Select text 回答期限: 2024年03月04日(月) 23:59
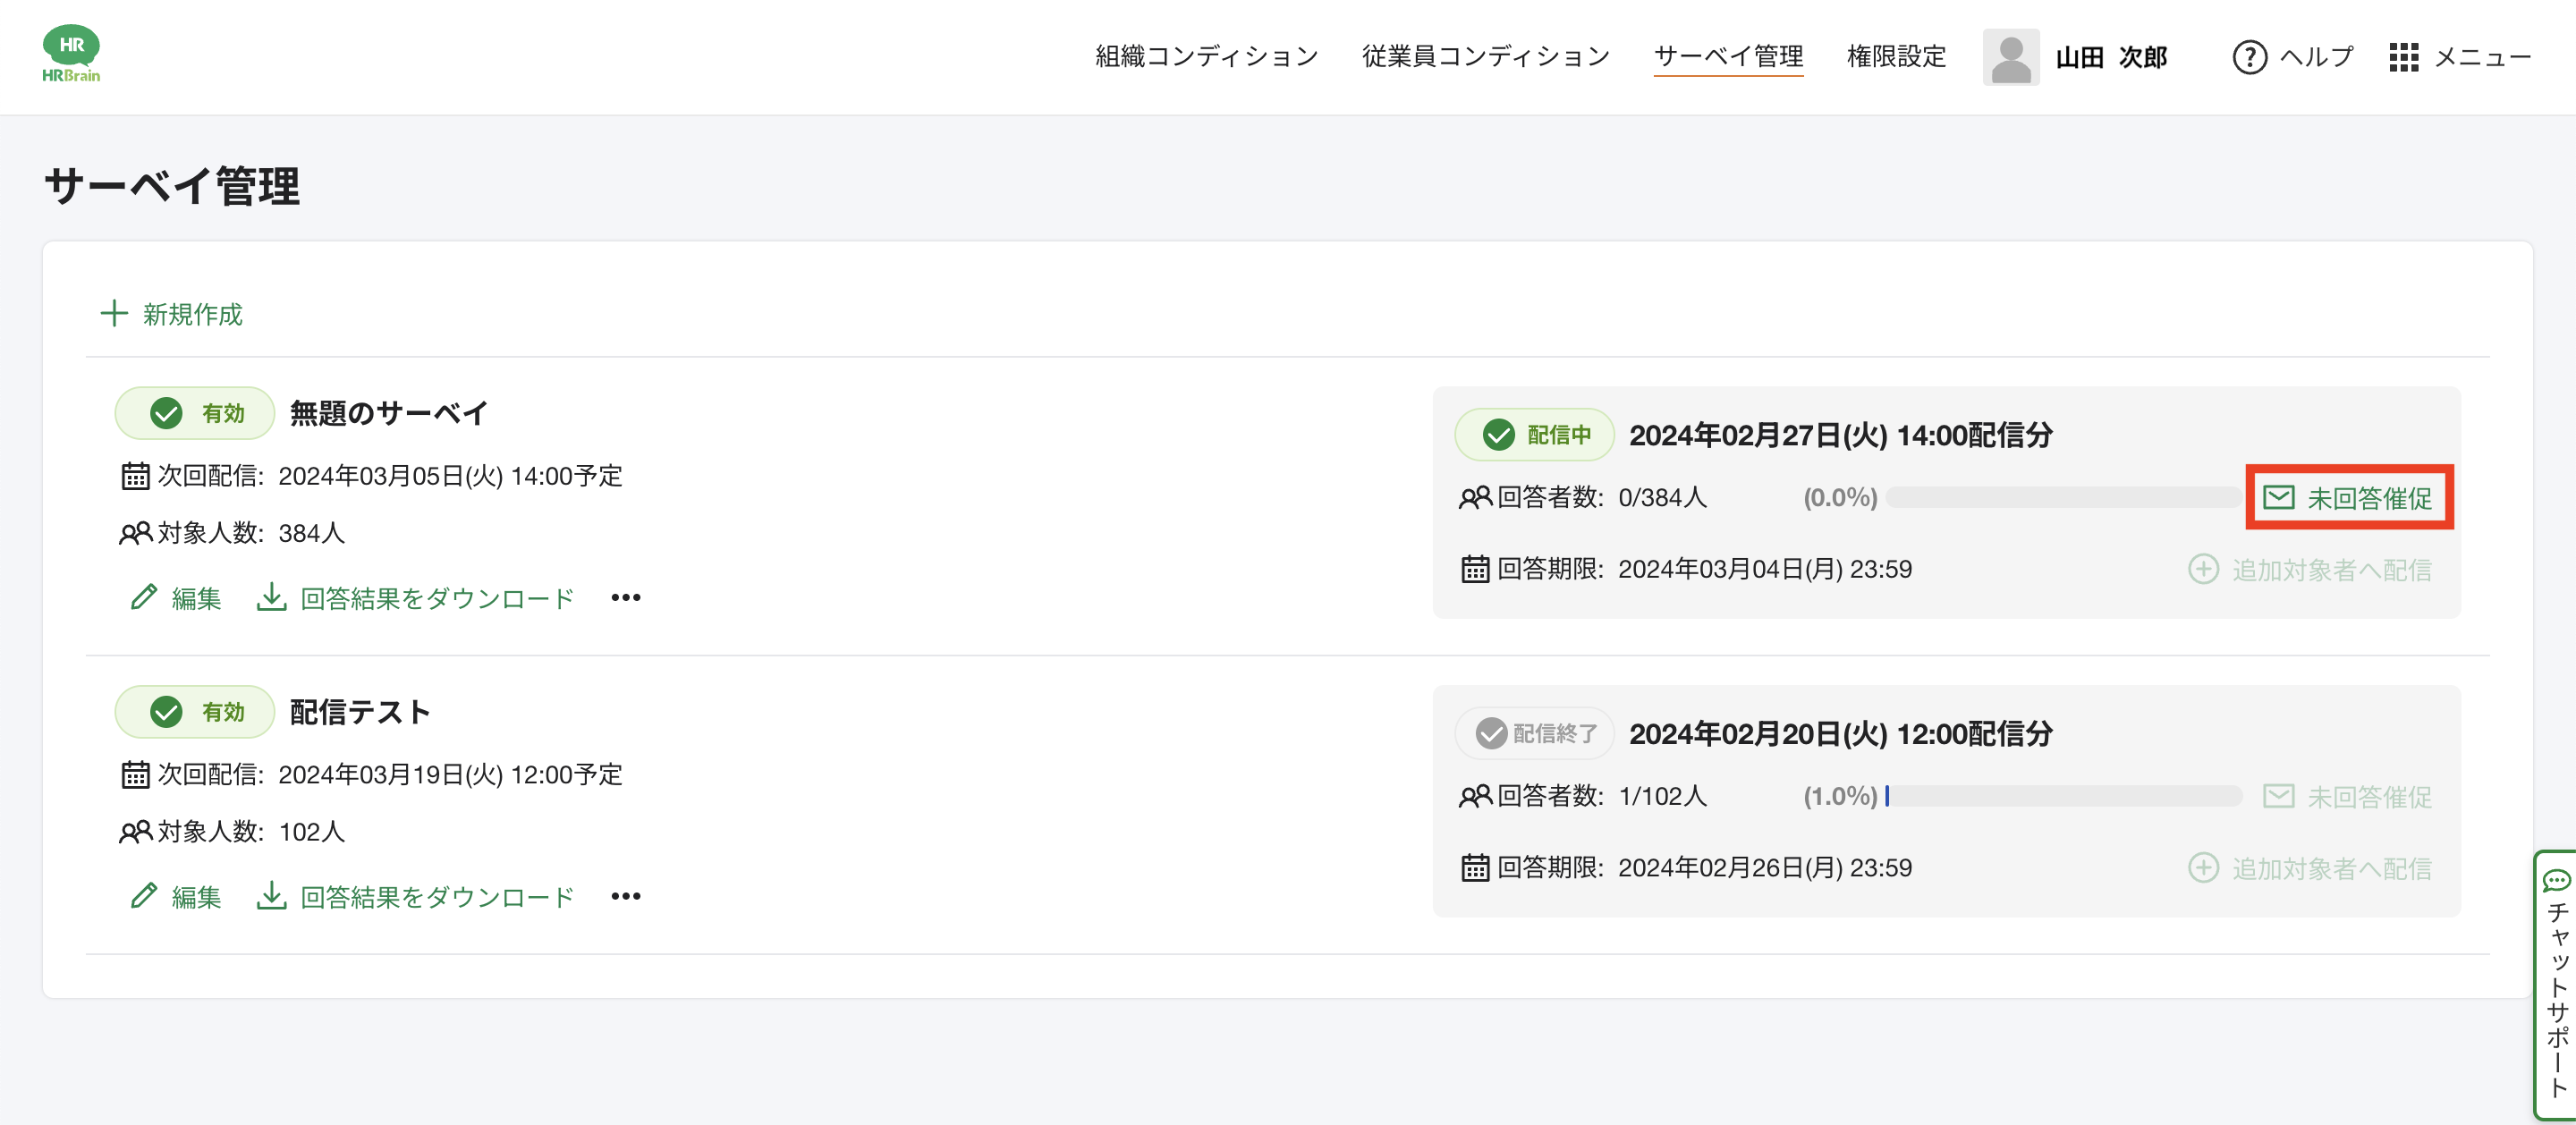The width and height of the screenshot is (2576, 1125). click(1704, 569)
